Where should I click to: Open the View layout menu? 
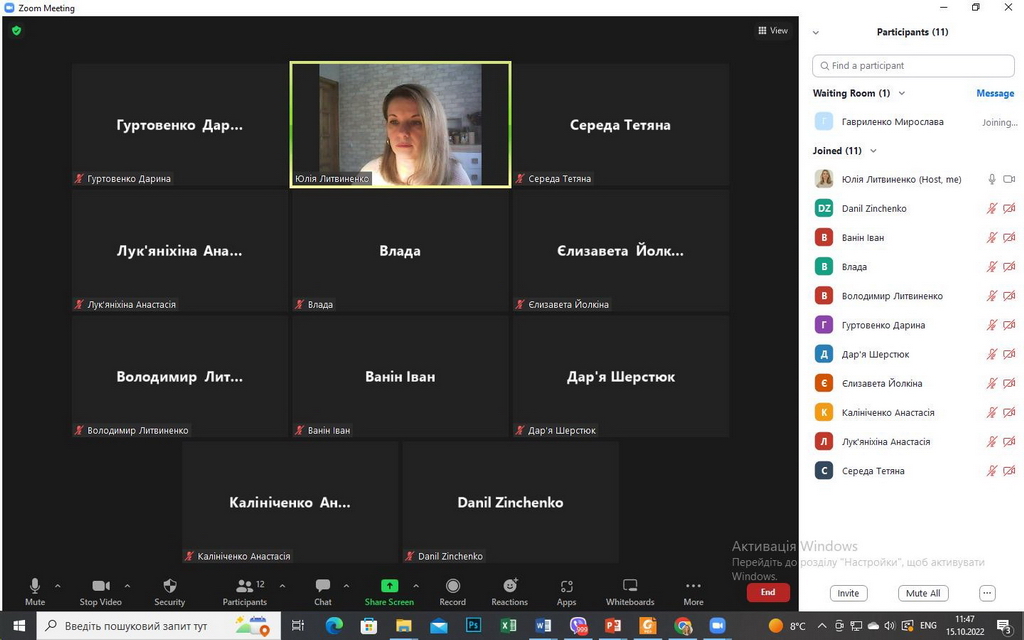[773, 31]
